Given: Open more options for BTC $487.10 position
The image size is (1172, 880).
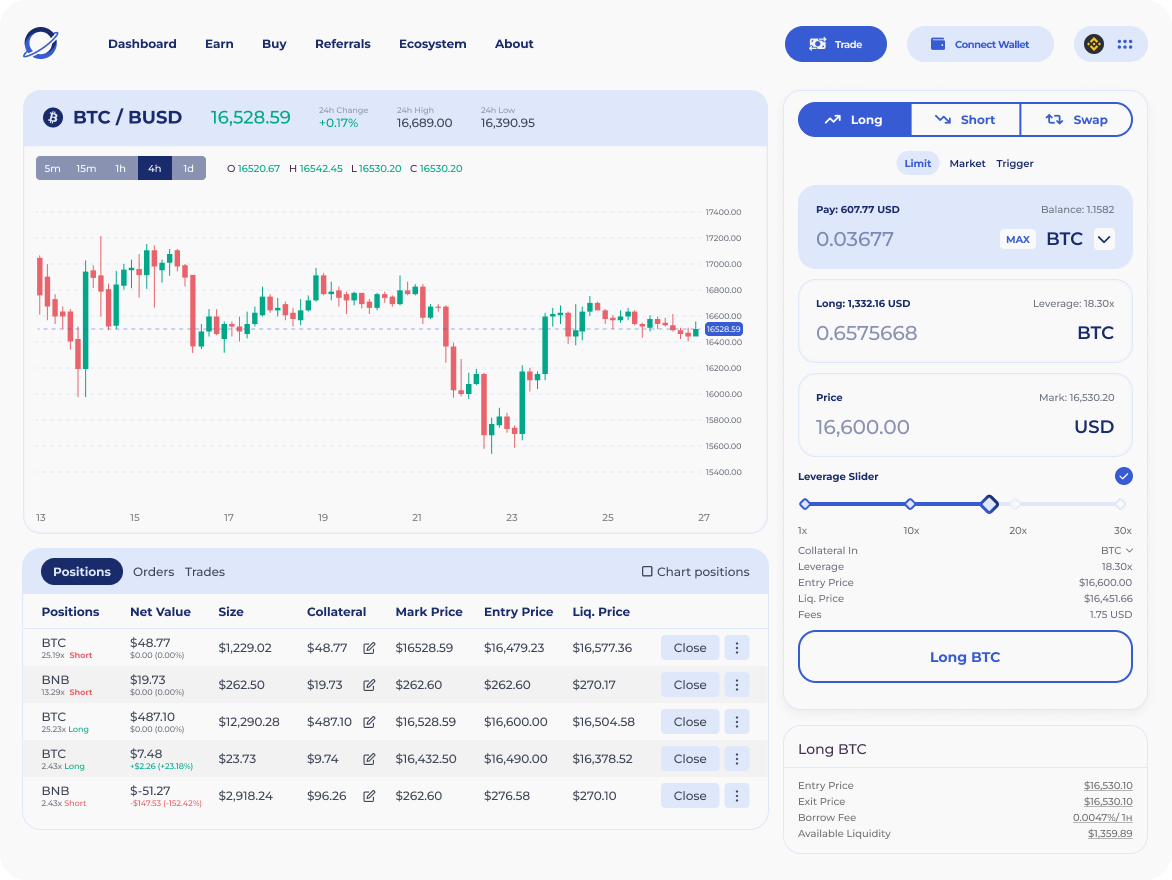Looking at the screenshot, I should coord(736,722).
